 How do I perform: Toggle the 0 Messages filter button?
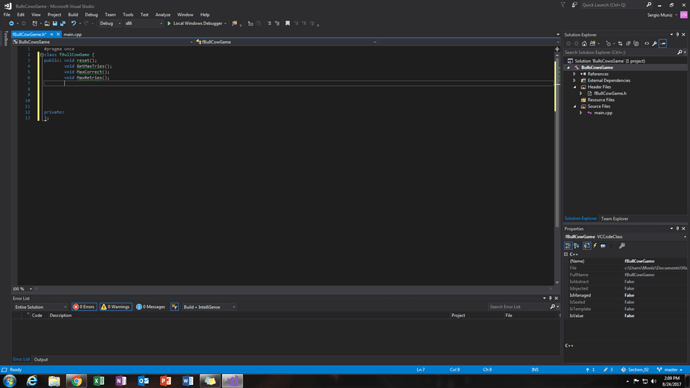pos(150,307)
